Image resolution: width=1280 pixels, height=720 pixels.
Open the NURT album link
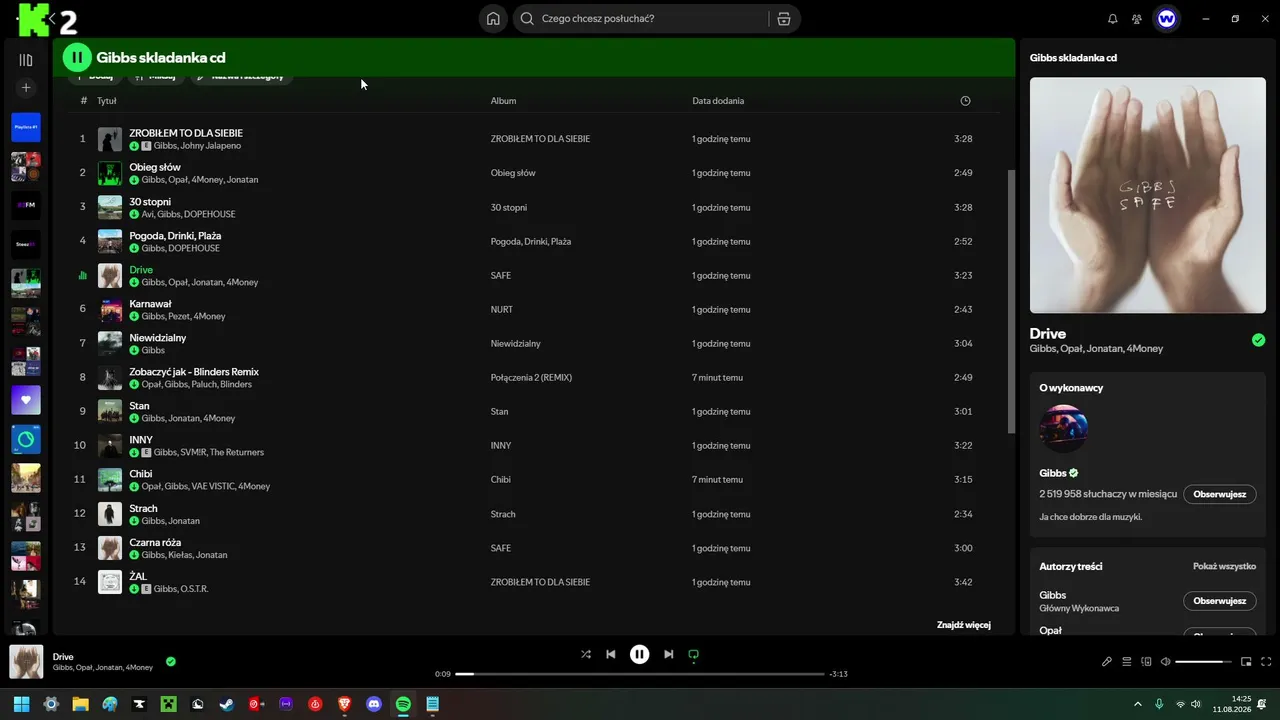pos(502,310)
